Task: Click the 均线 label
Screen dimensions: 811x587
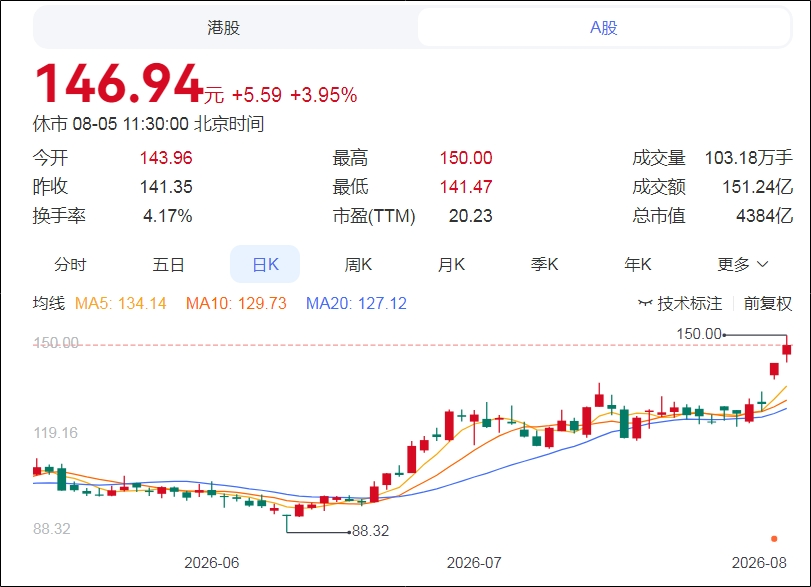Action: pos(49,303)
